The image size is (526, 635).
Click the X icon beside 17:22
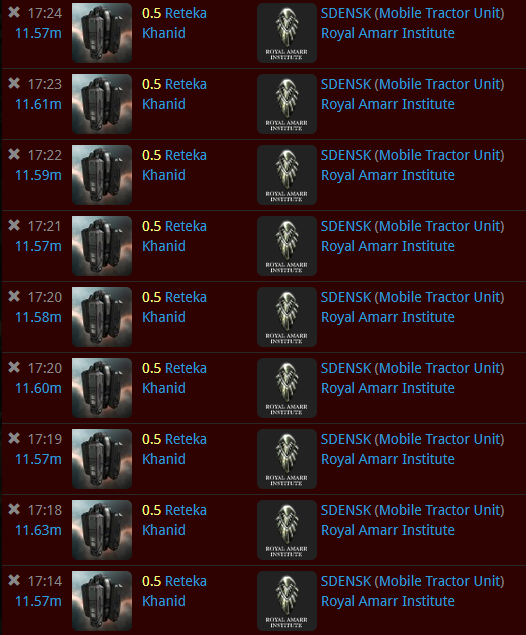click(x=14, y=154)
